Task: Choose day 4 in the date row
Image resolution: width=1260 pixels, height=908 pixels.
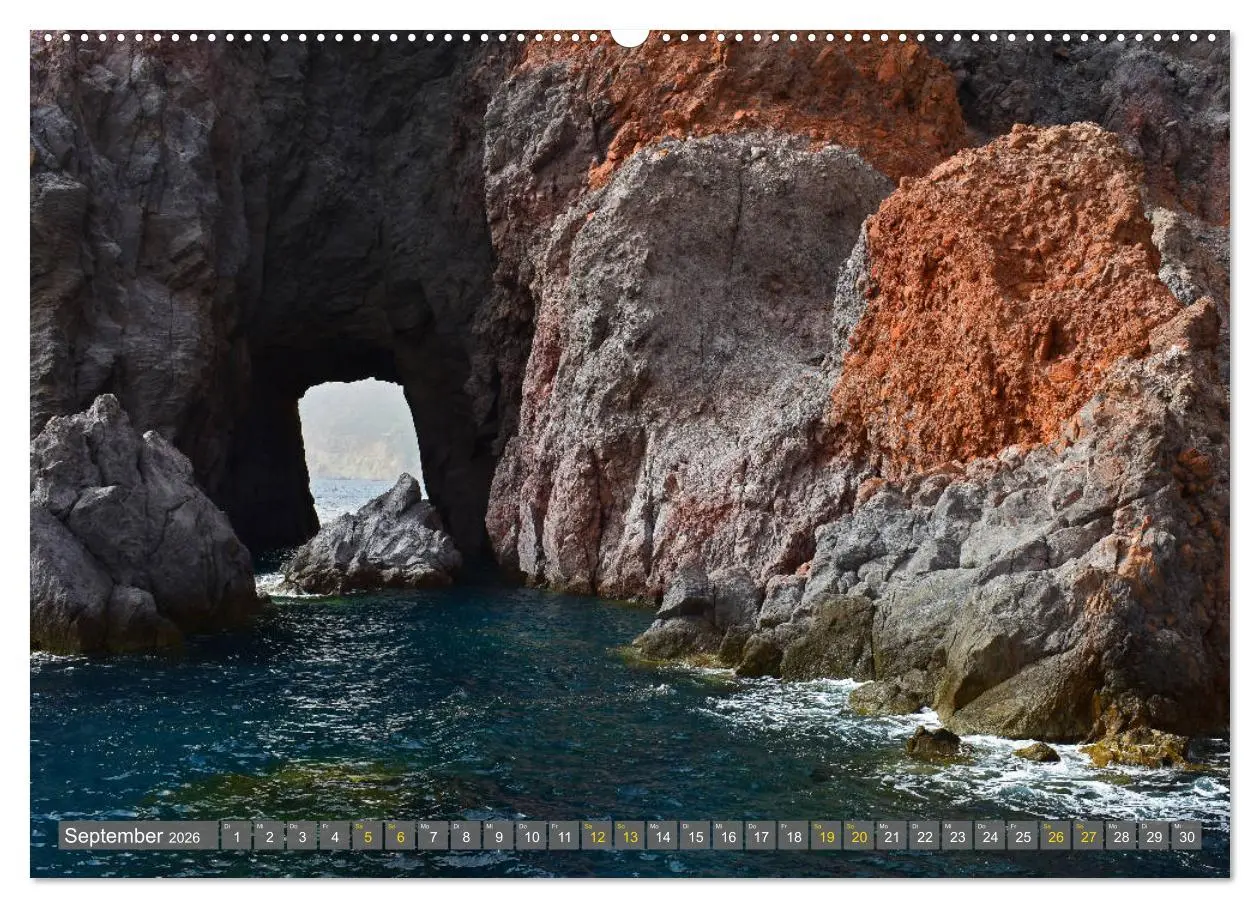Action: coord(334,836)
